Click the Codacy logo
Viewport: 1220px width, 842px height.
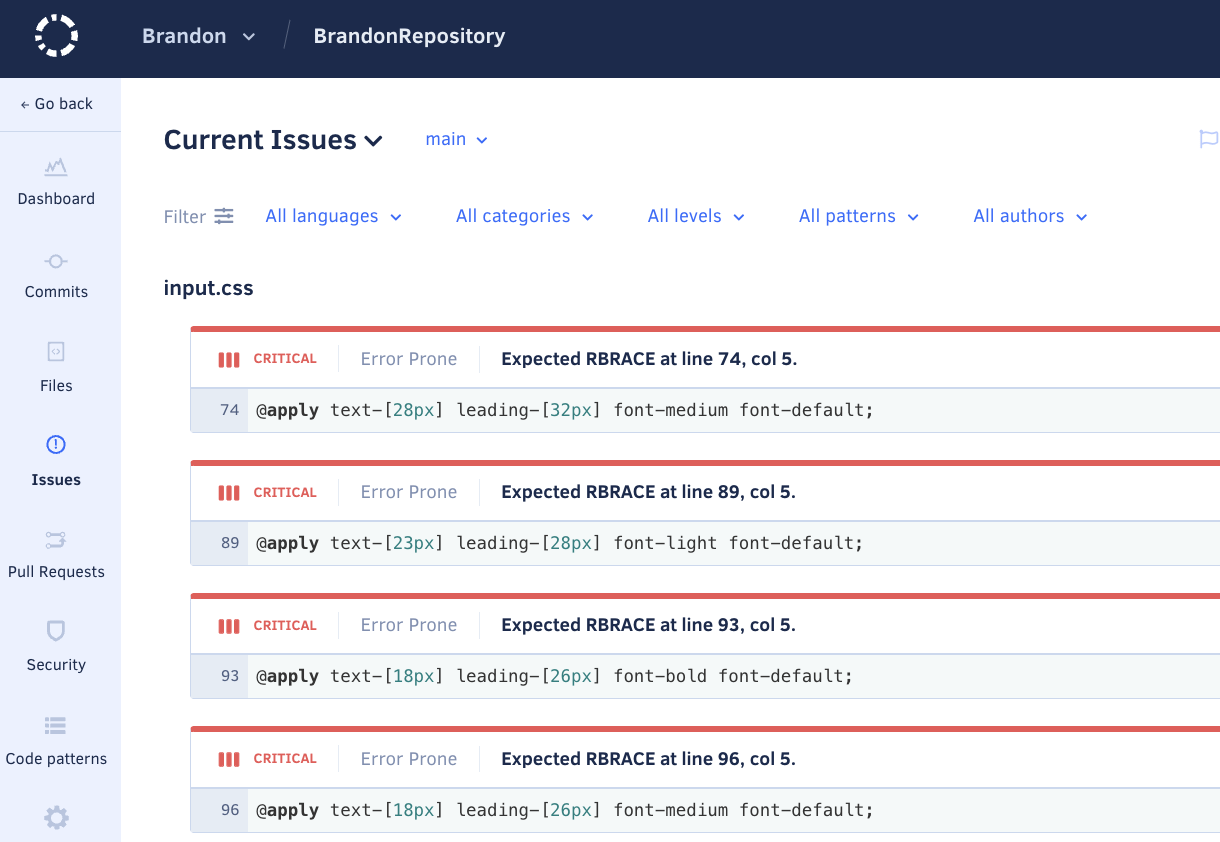click(x=56, y=35)
